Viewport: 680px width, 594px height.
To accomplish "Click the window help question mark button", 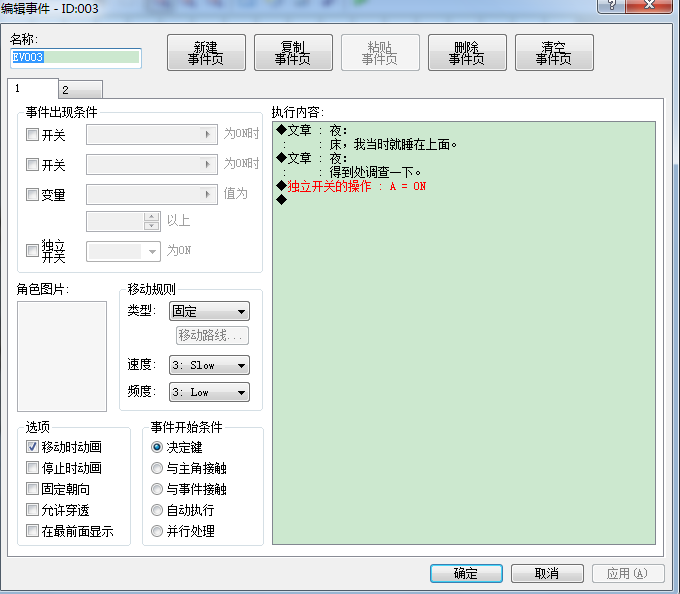I will pyautogui.click(x=611, y=5).
